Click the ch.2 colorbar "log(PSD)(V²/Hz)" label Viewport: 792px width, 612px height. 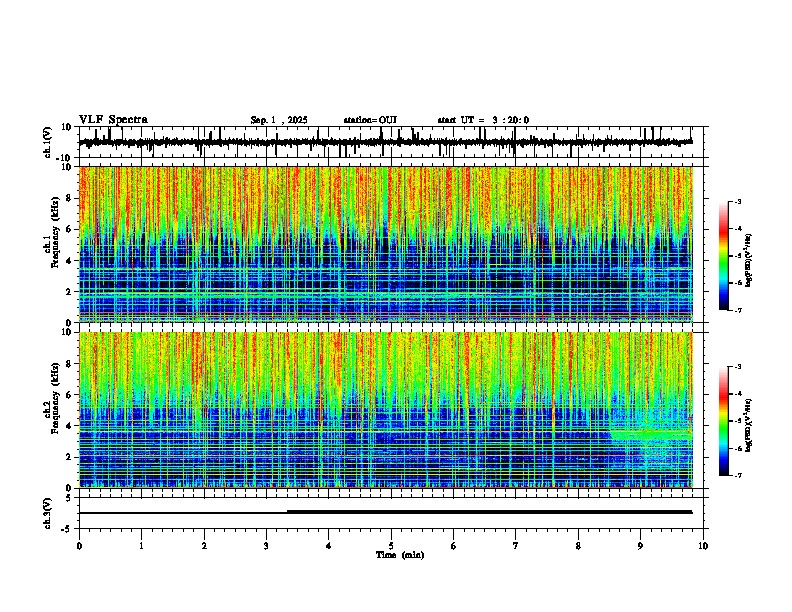coord(749,425)
